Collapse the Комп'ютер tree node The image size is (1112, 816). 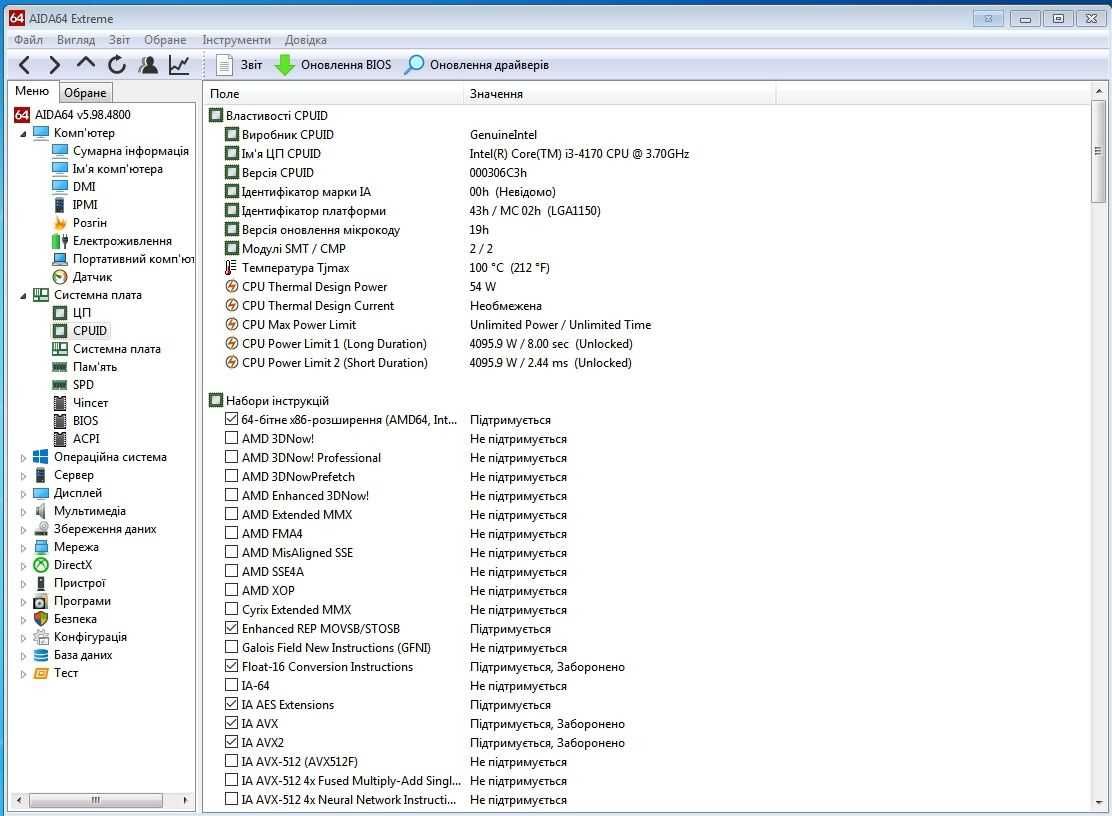click(23, 133)
